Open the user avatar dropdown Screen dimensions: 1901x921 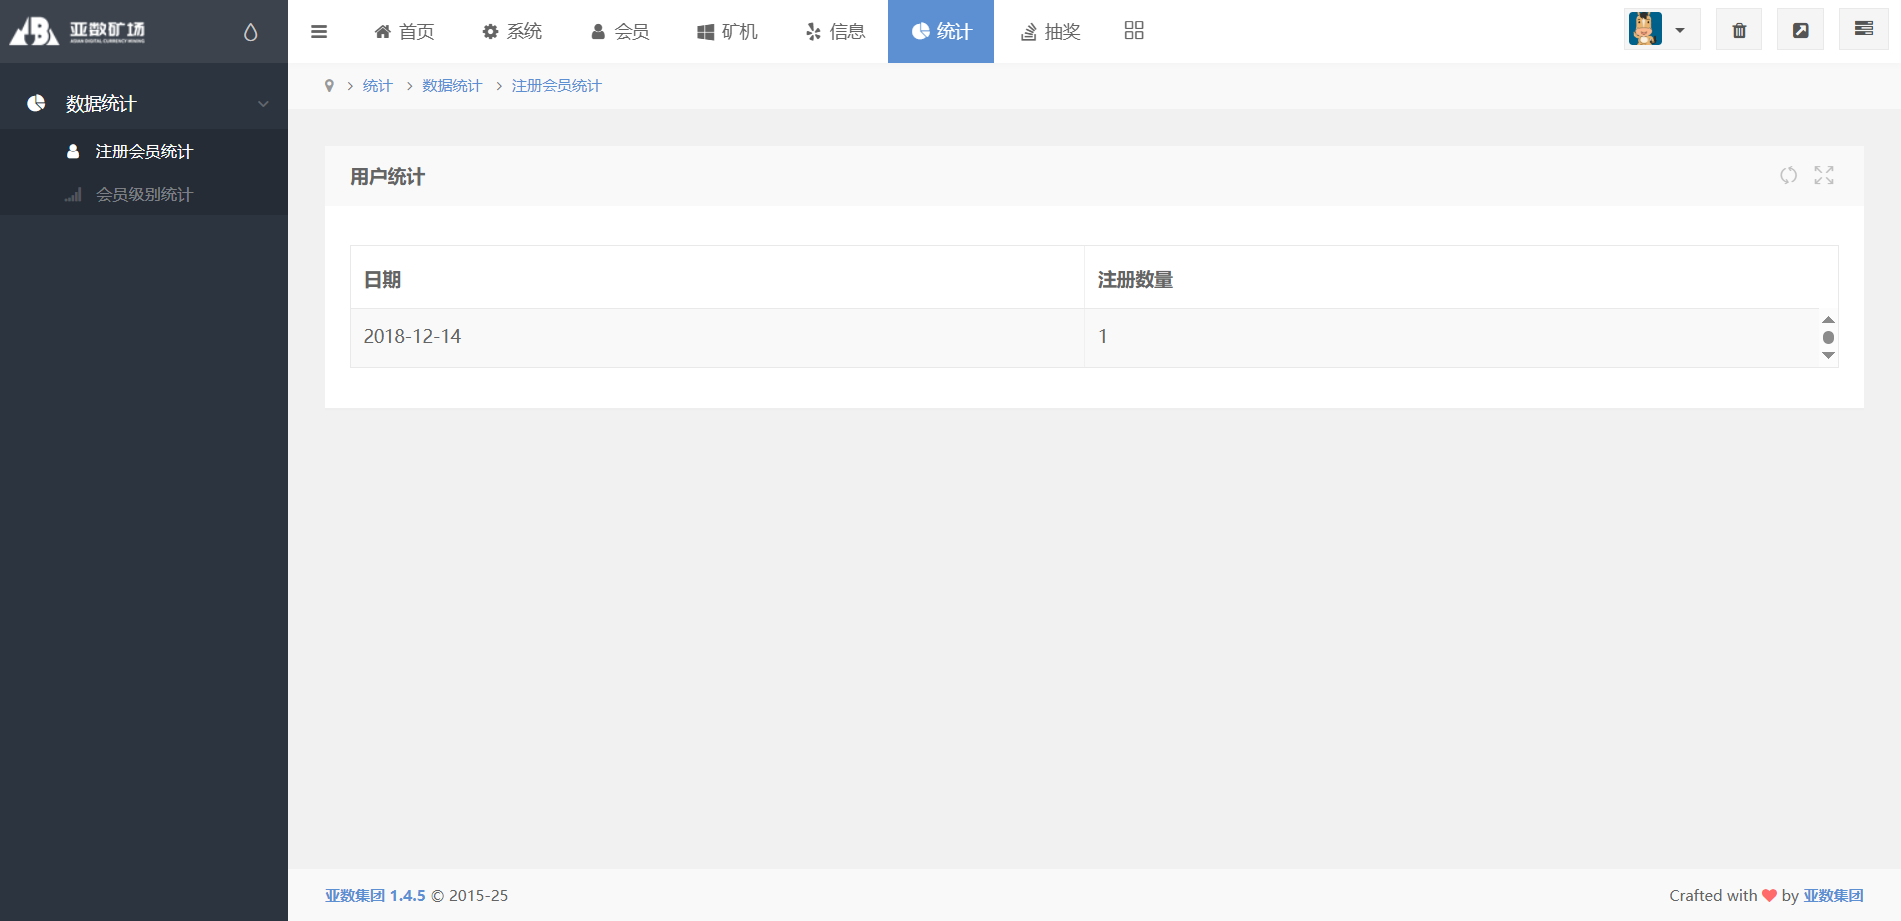(x=1661, y=30)
